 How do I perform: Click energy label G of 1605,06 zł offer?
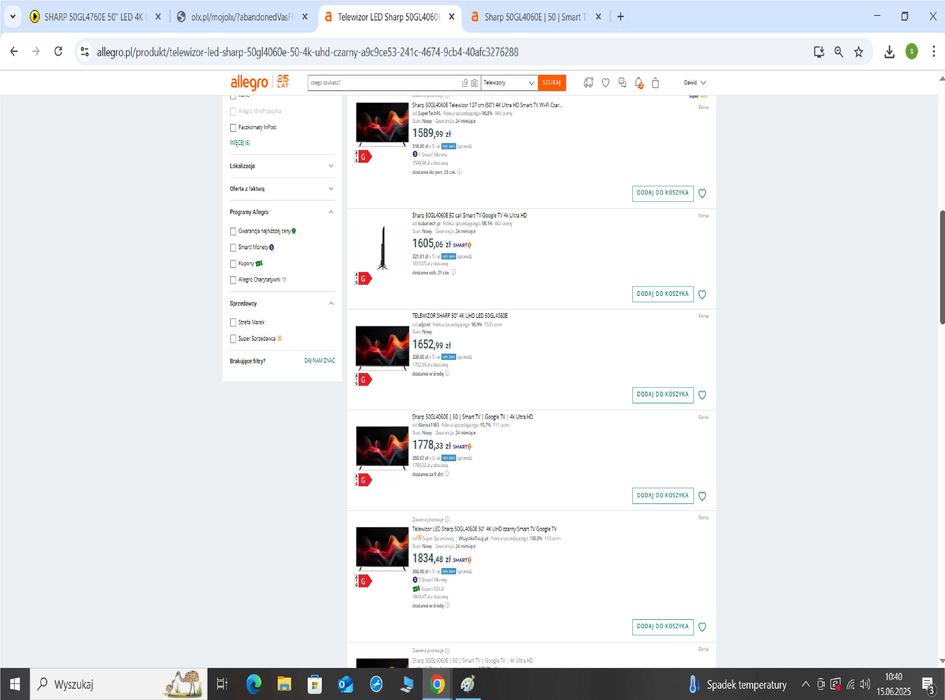pyautogui.click(x=363, y=279)
